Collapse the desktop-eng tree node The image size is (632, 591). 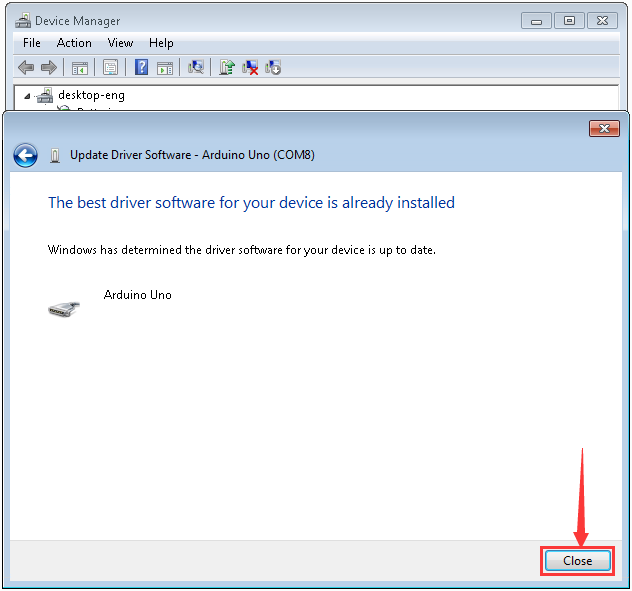click(27, 96)
